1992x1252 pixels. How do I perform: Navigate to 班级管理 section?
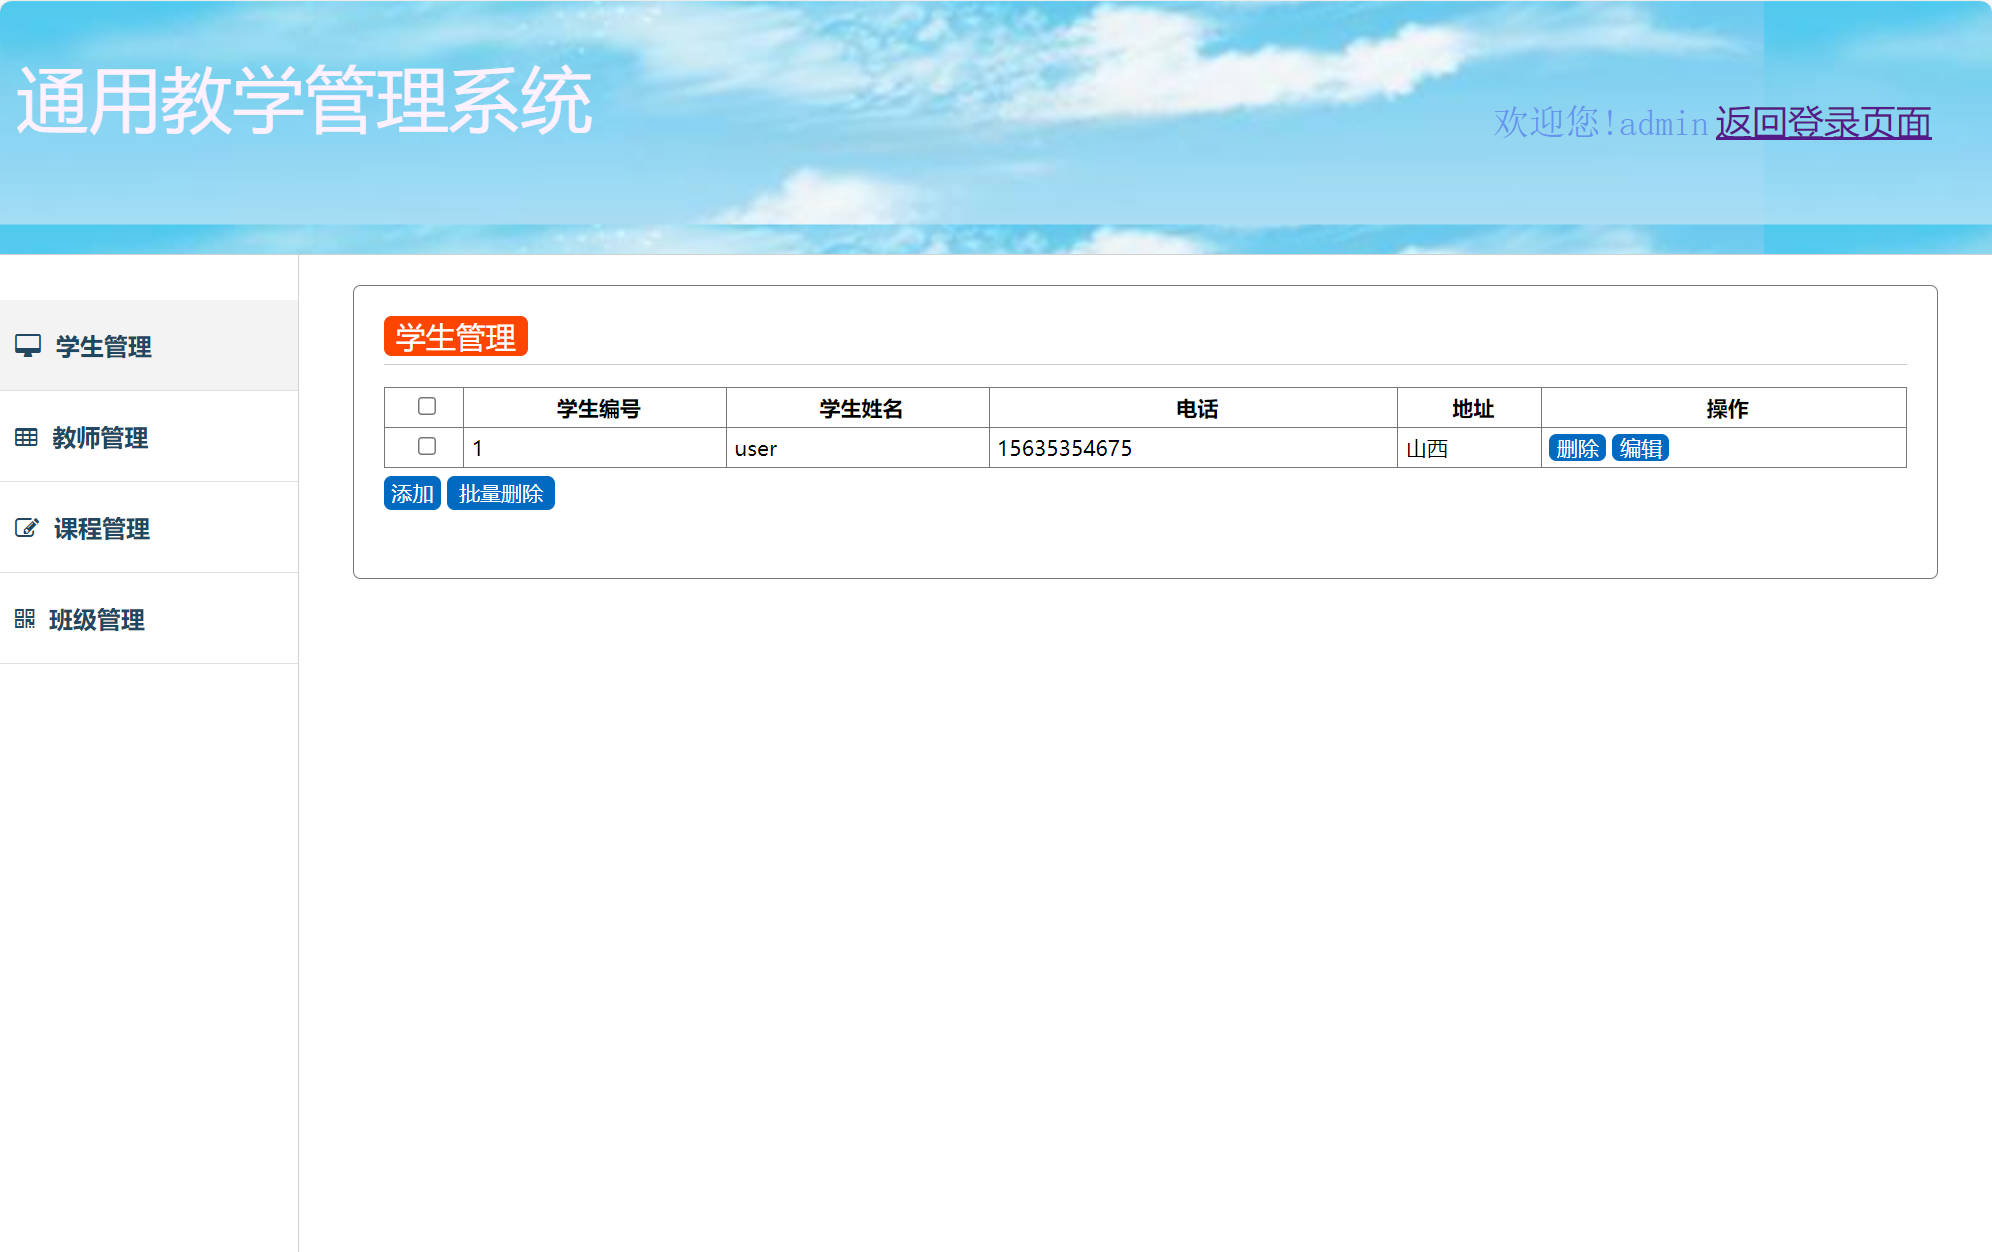[x=97, y=620]
